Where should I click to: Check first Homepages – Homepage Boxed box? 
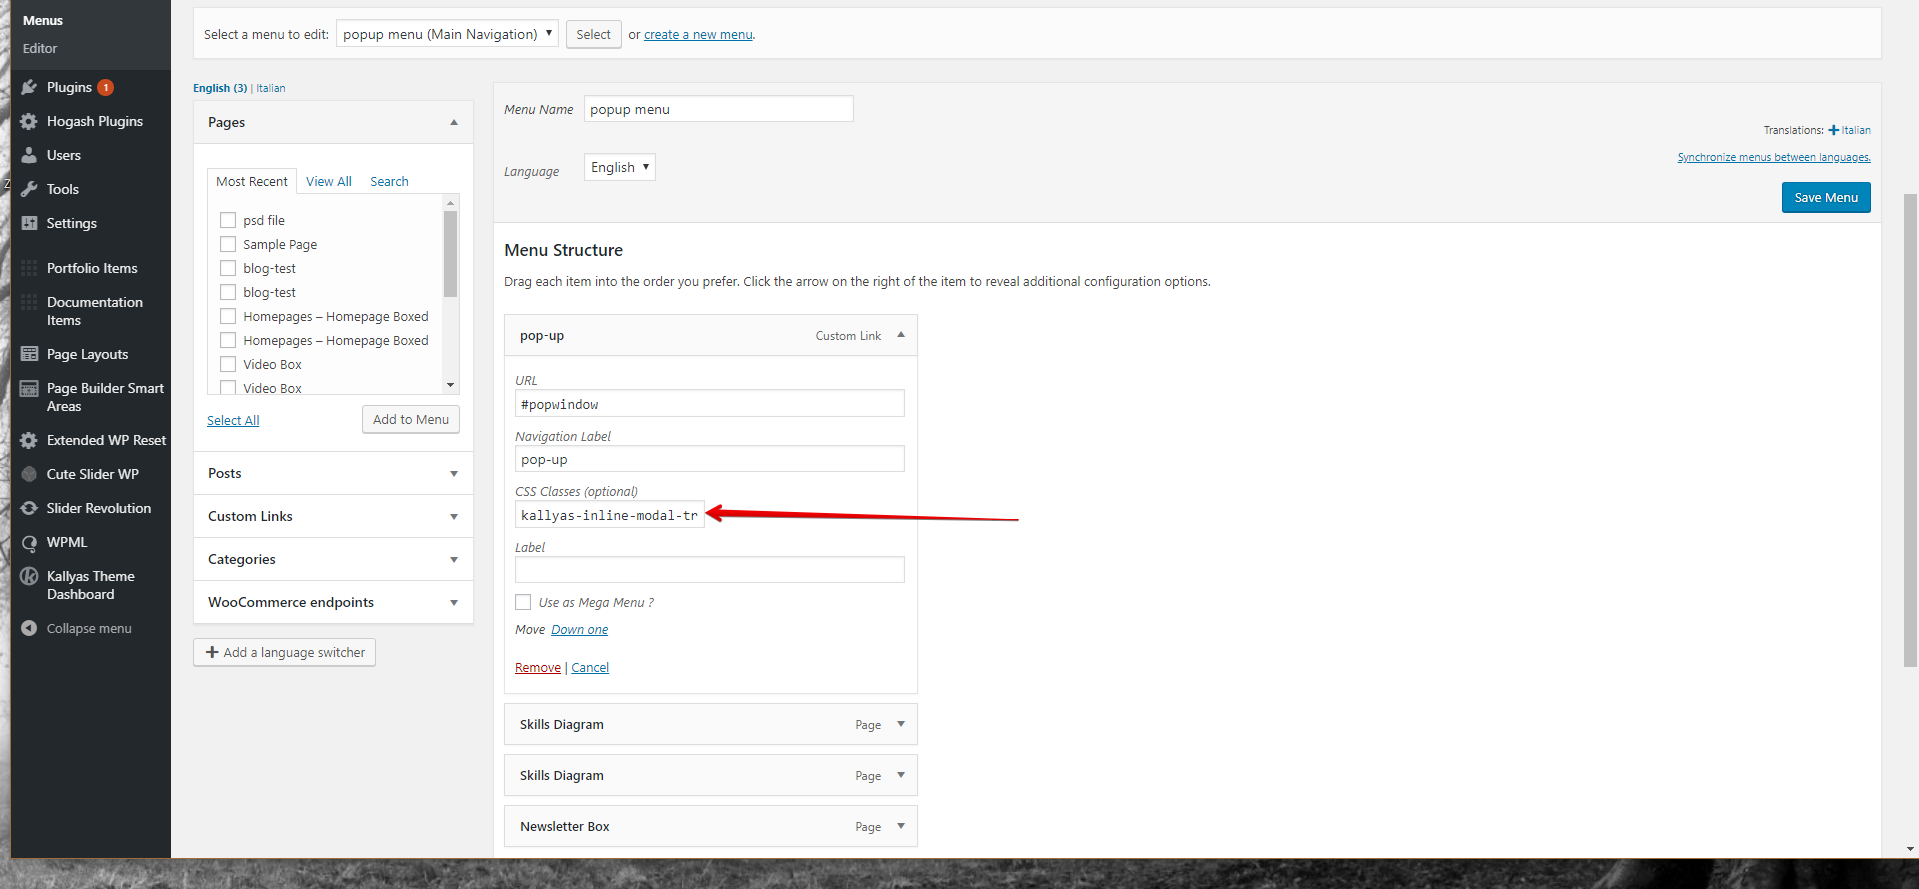228,316
